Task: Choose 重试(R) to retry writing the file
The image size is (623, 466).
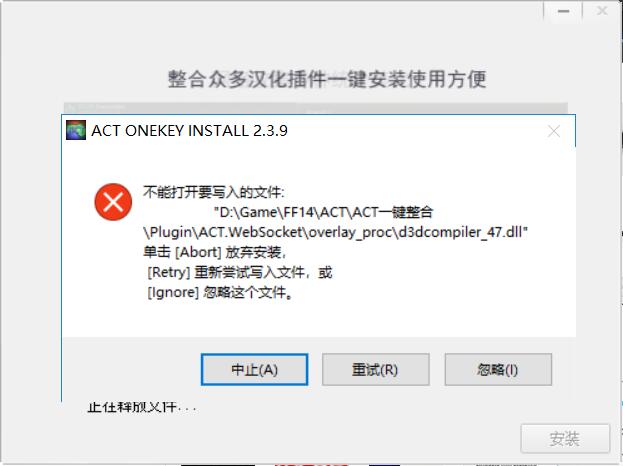Action: [375, 369]
